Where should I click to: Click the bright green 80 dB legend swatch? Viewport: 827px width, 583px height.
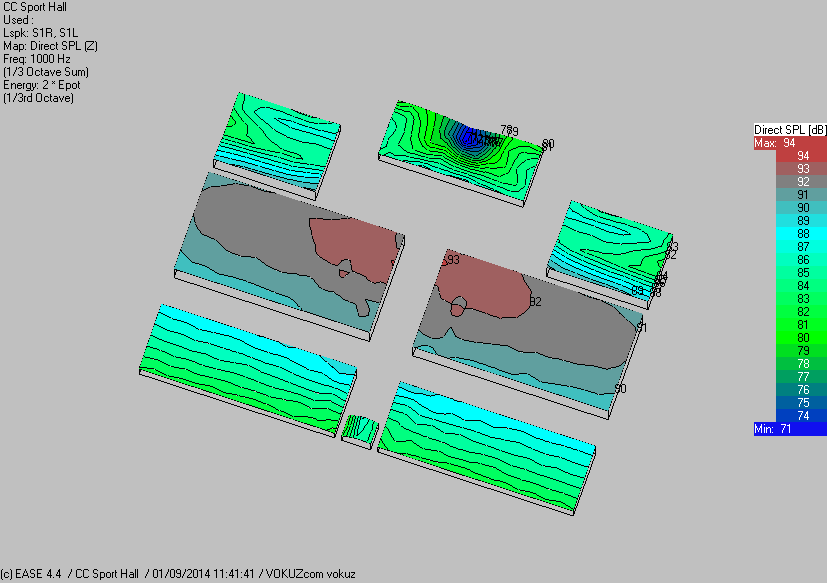point(790,337)
